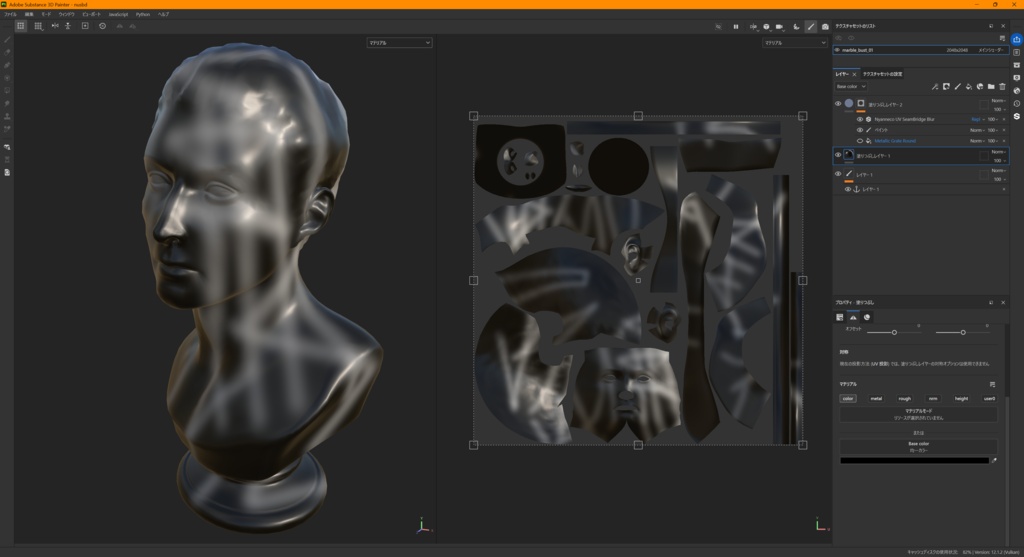Click the 塗りつぶしレイヤー 1 layer thumbnail
Screen dimensions: 1024x557
(849, 155)
